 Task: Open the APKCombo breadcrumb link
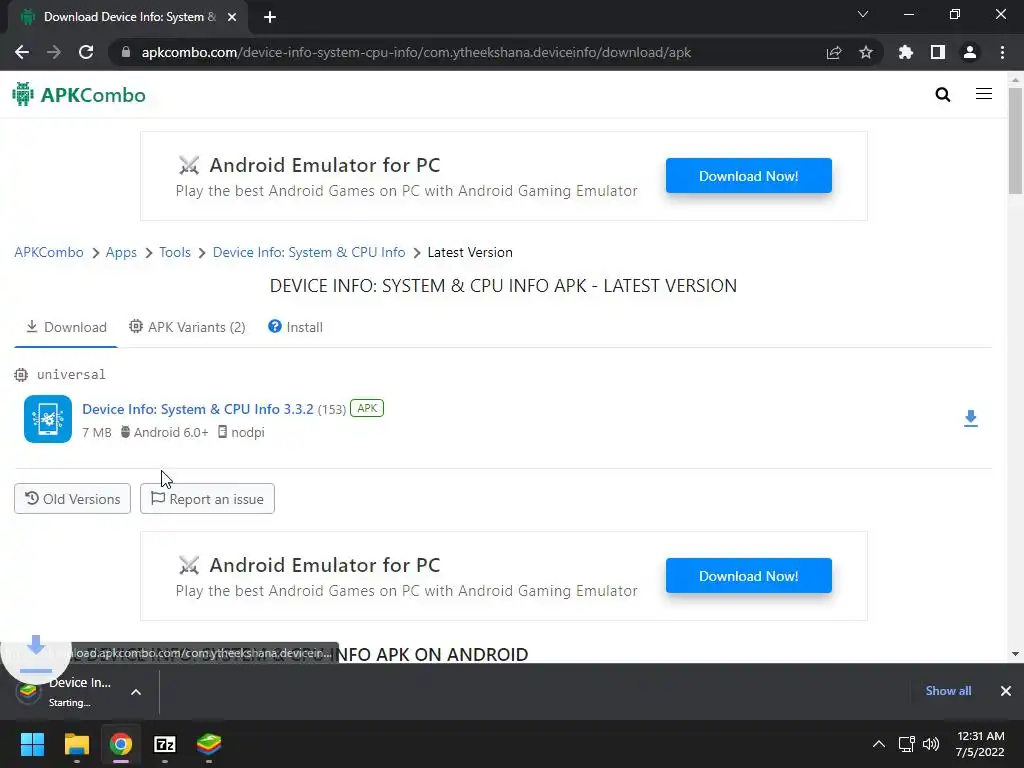(x=49, y=252)
